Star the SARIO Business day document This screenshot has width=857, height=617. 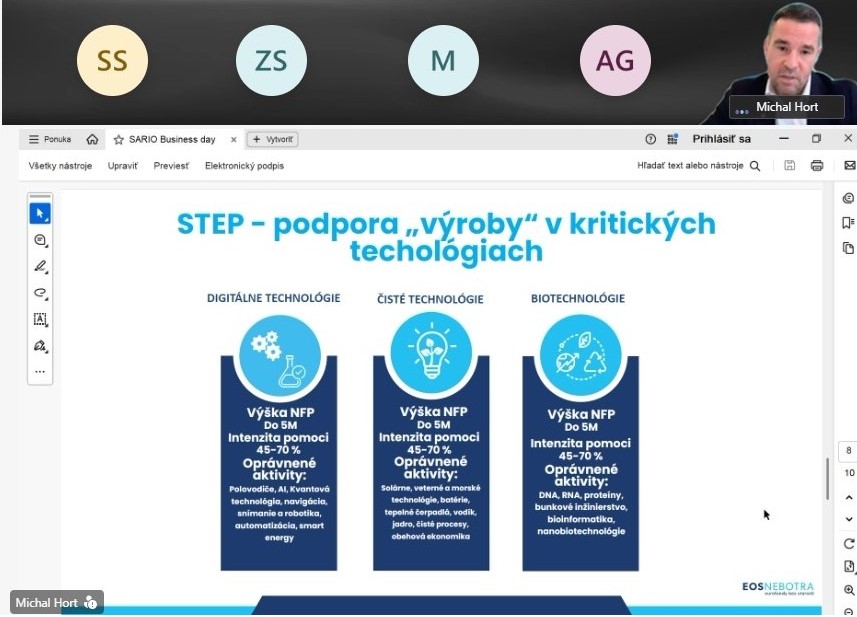coord(119,140)
